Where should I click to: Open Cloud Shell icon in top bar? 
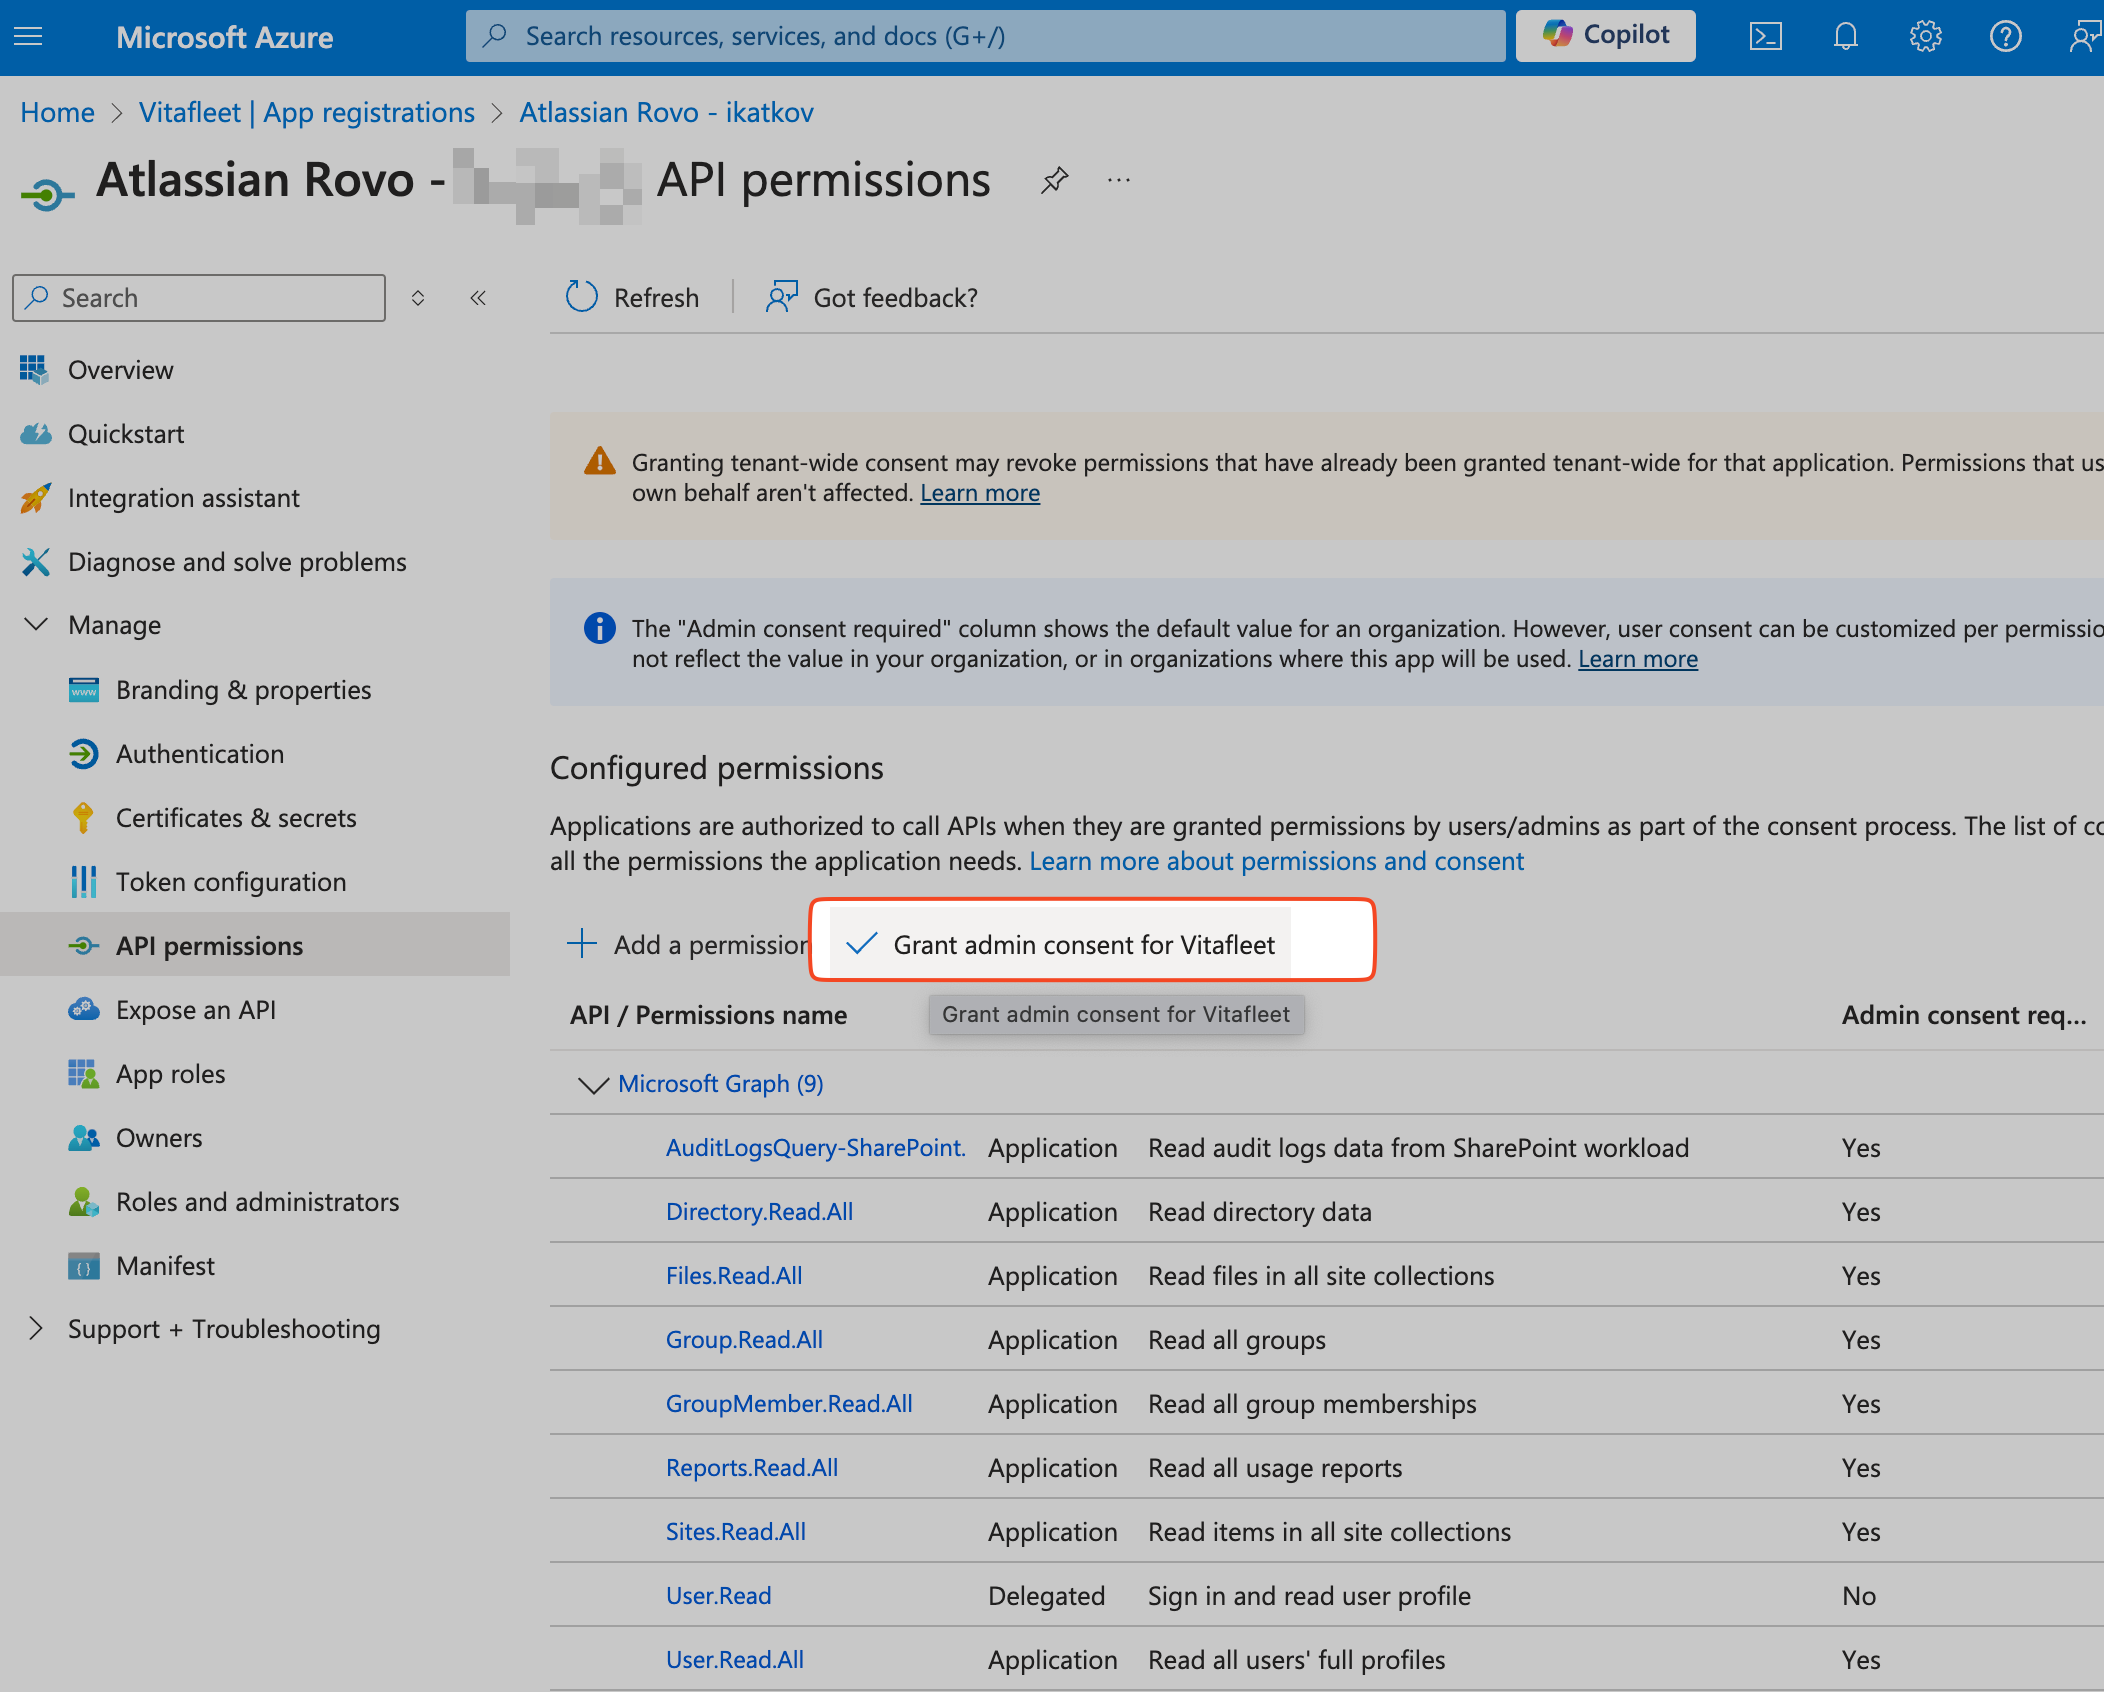click(1766, 37)
